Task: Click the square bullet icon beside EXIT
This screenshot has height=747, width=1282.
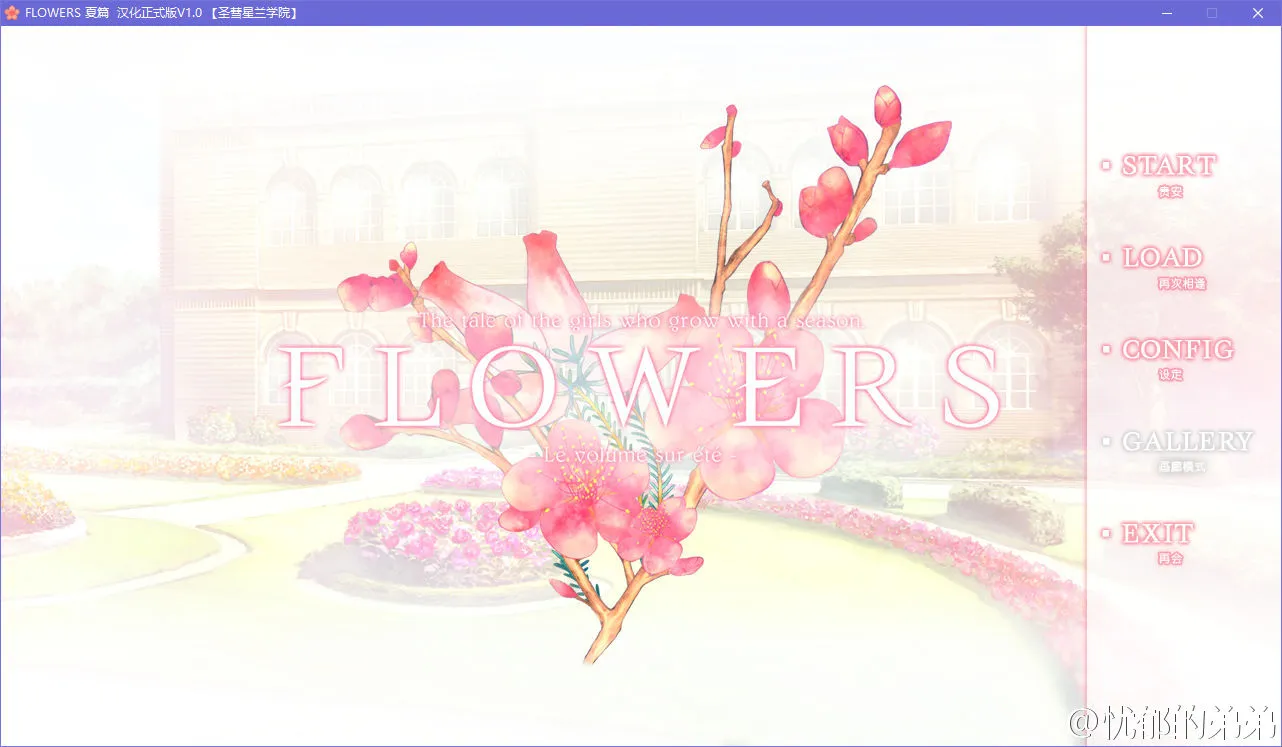Action: (1104, 532)
